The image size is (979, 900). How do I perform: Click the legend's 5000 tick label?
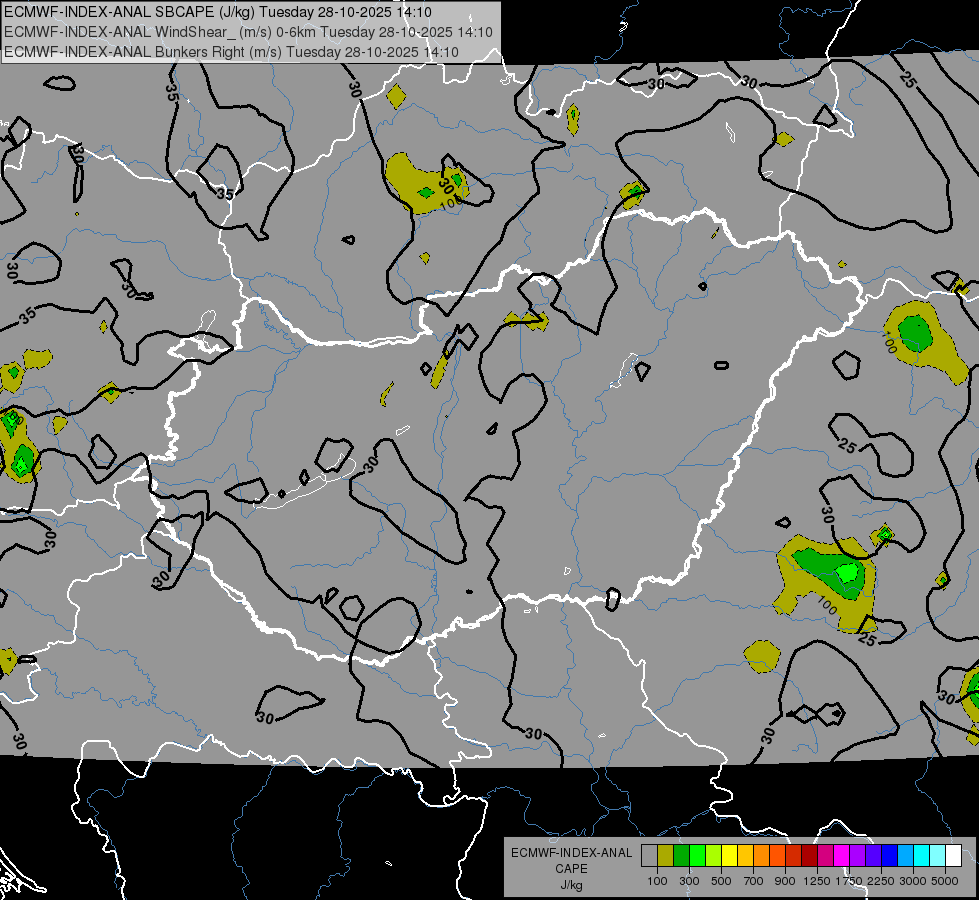pos(945,881)
